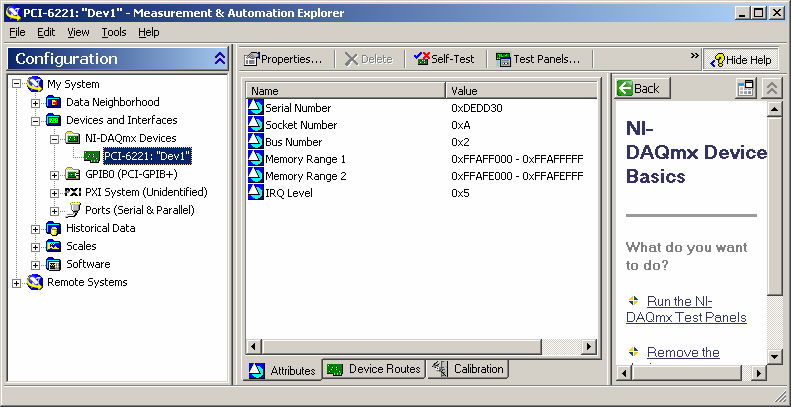791x407 pixels.
Task: Click value 0xFFAFF000 - 0xFFAFFFFF
Action: [x=517, y=159]
